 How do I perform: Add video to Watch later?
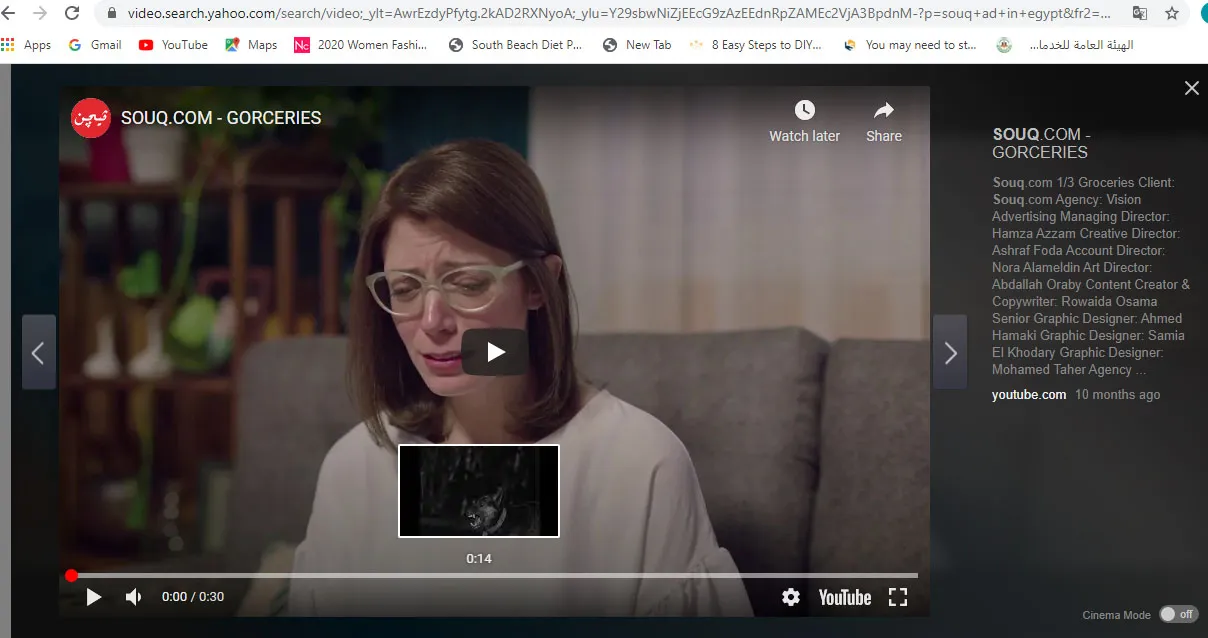pos(804,120)
